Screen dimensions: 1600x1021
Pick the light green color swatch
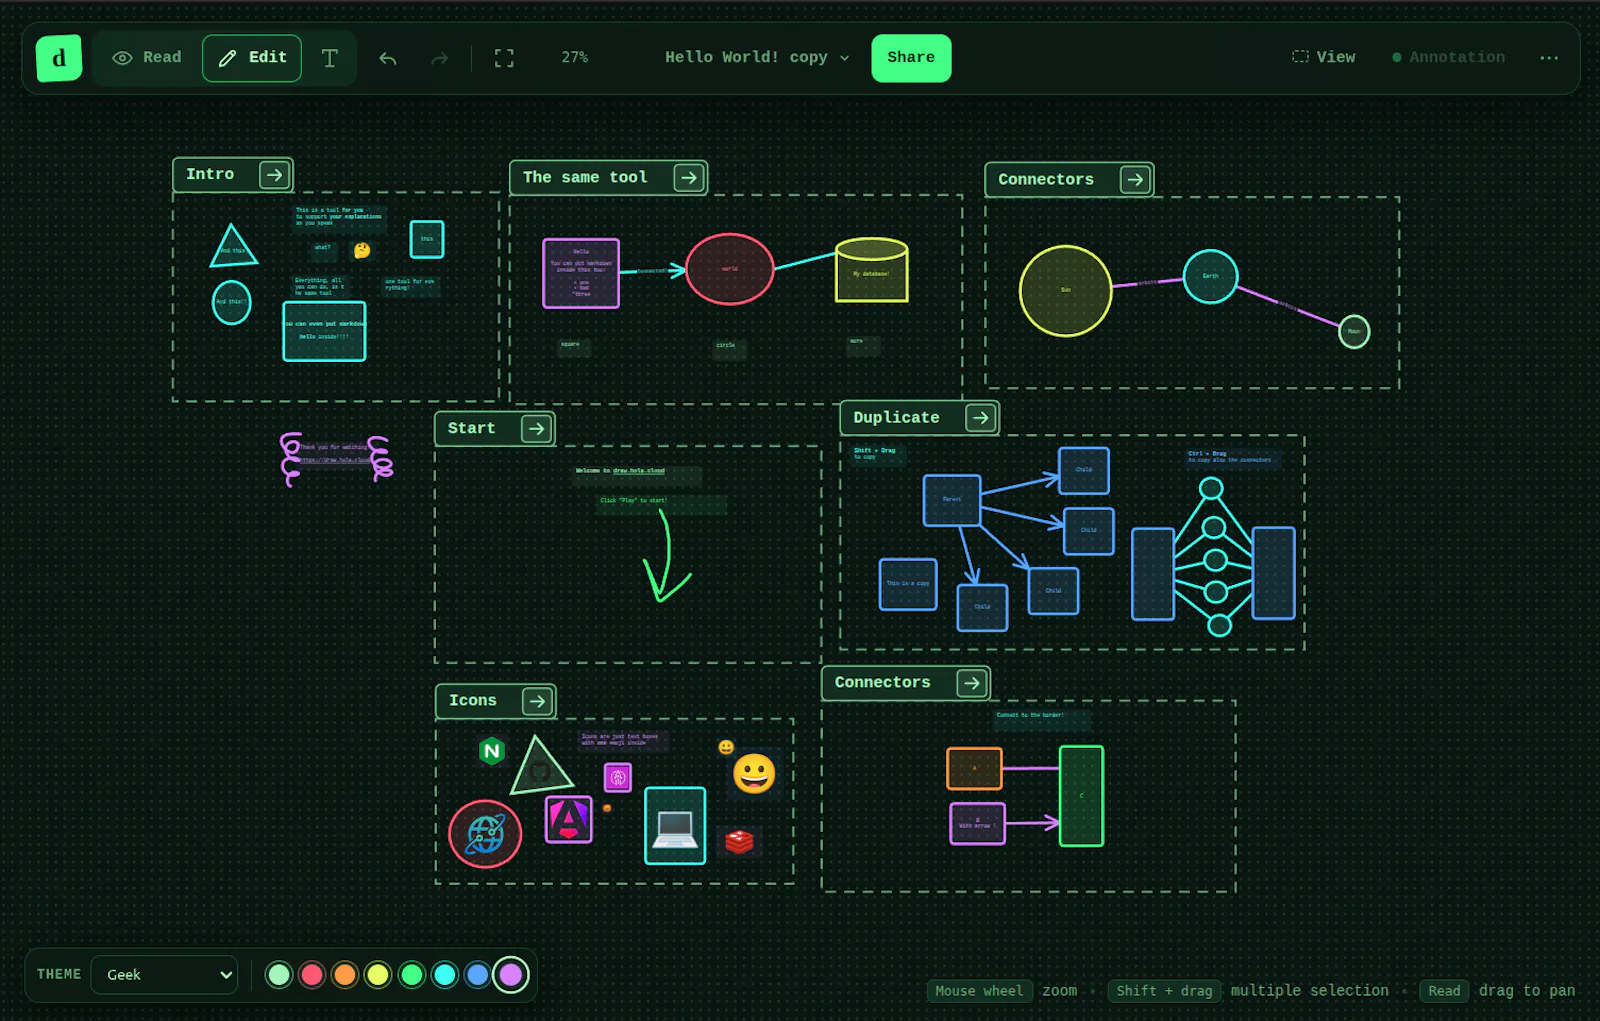pos(279,975)
